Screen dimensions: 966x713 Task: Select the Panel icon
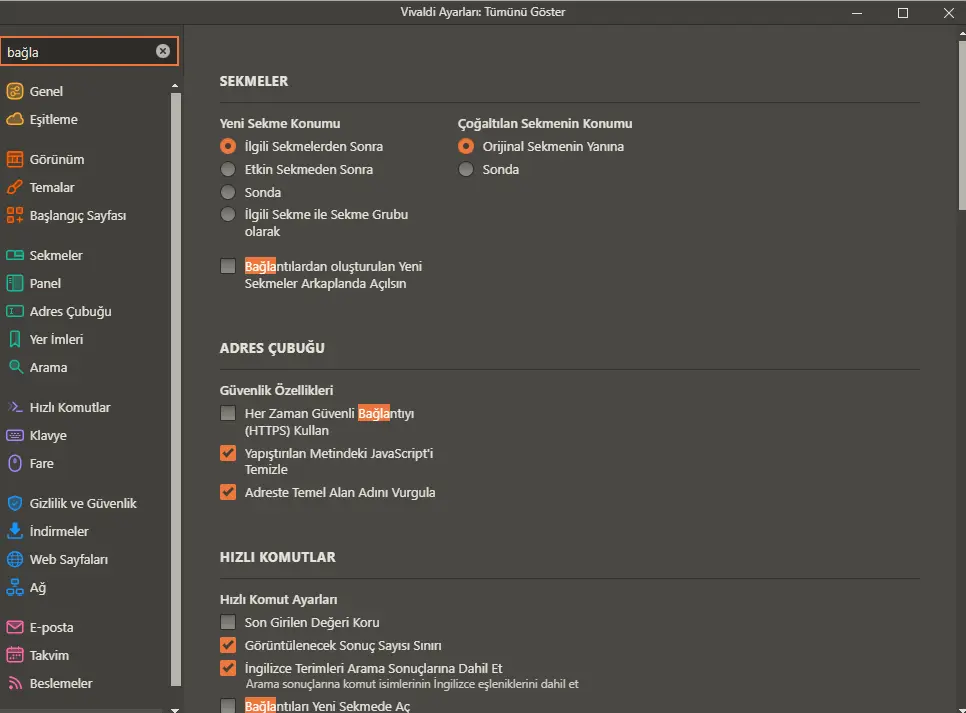pos(15,283)
